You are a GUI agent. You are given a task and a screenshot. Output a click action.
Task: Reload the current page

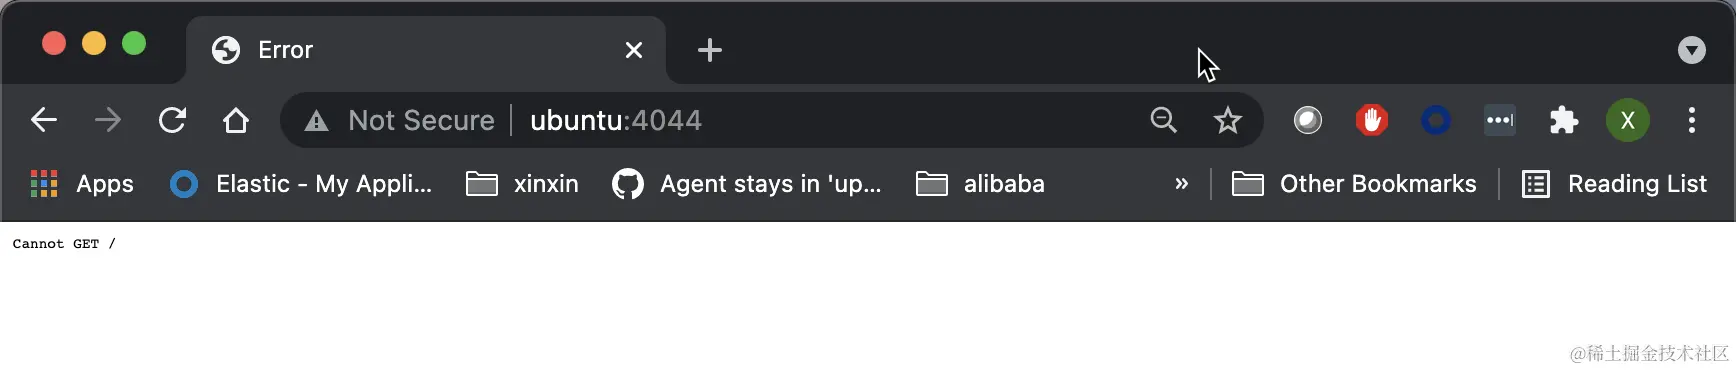(172, 120)
